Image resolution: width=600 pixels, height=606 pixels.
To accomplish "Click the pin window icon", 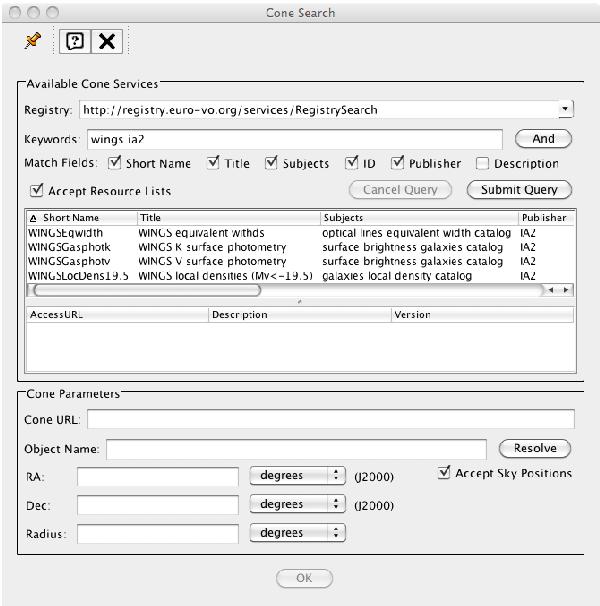I will pos(32,41).
